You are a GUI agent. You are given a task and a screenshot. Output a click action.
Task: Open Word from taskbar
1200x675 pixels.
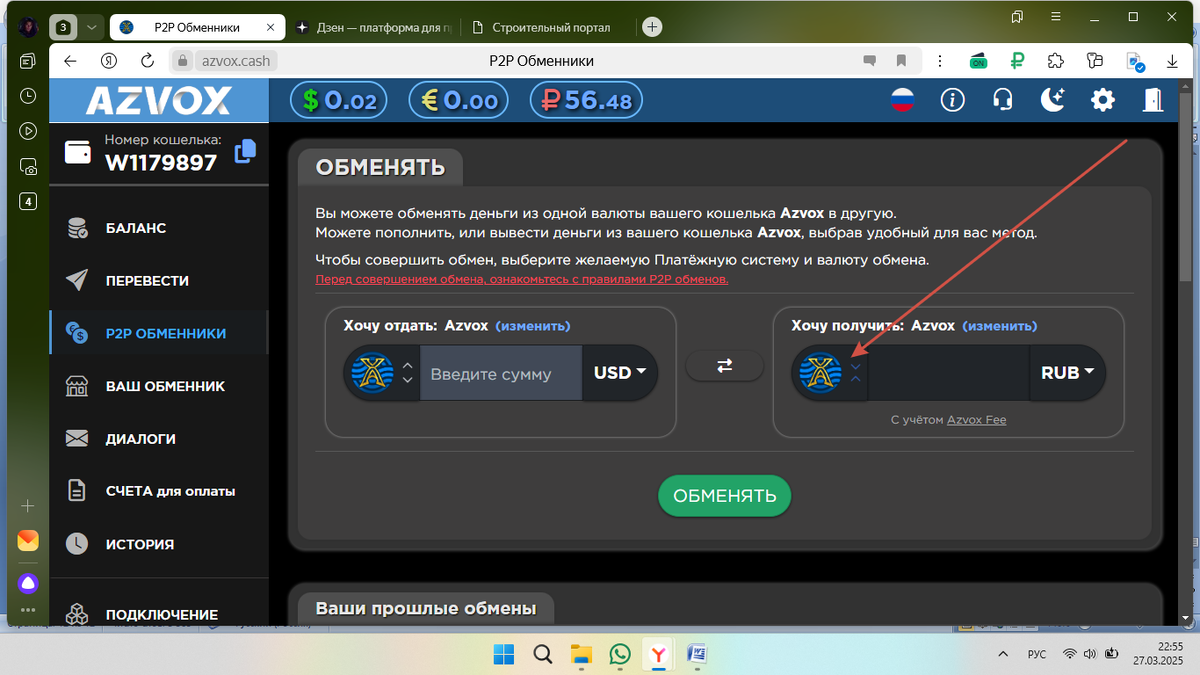(697, 654)
